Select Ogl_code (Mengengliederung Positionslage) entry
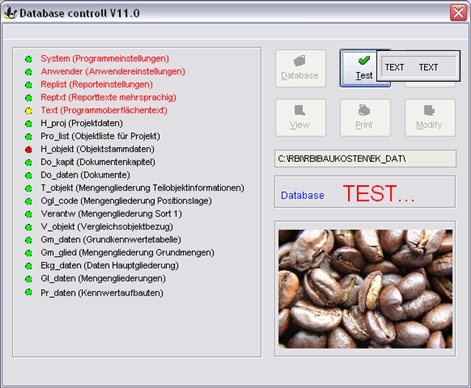 [126, 201]
